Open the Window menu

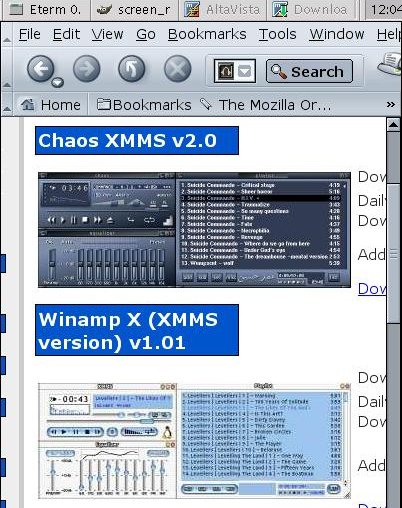337,34
